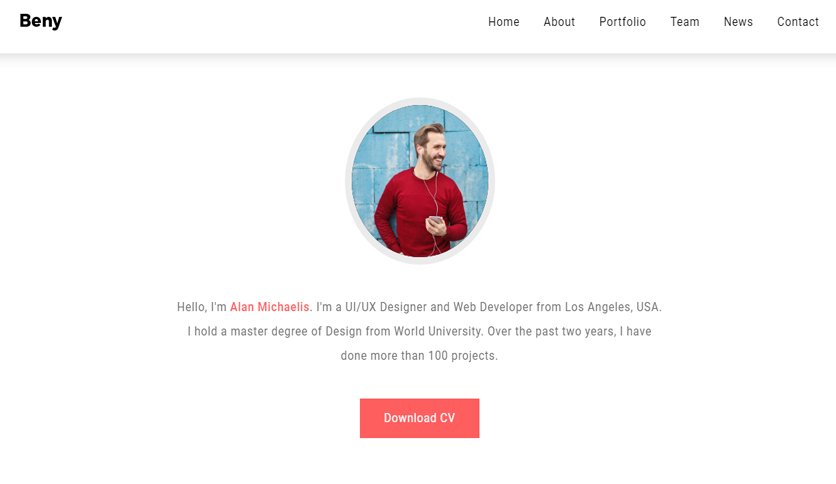The height and width of the screenshot is (484, 836).
Task: Go to the About section
Action: point(559,22)
